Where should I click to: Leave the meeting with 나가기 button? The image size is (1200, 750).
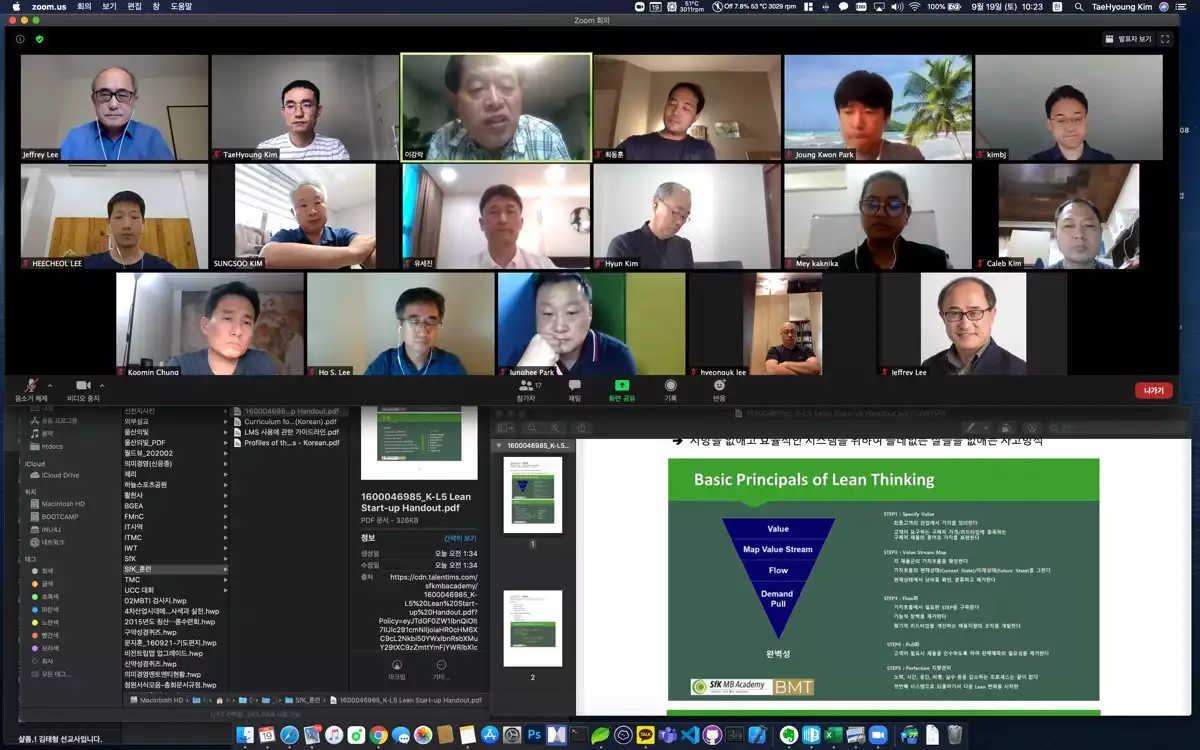(1154, 390)
